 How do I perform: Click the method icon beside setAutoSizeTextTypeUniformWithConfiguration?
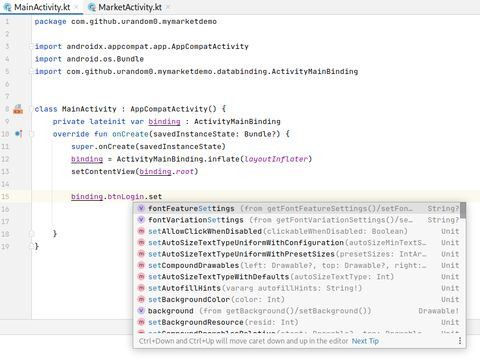(x=141, y=242)
